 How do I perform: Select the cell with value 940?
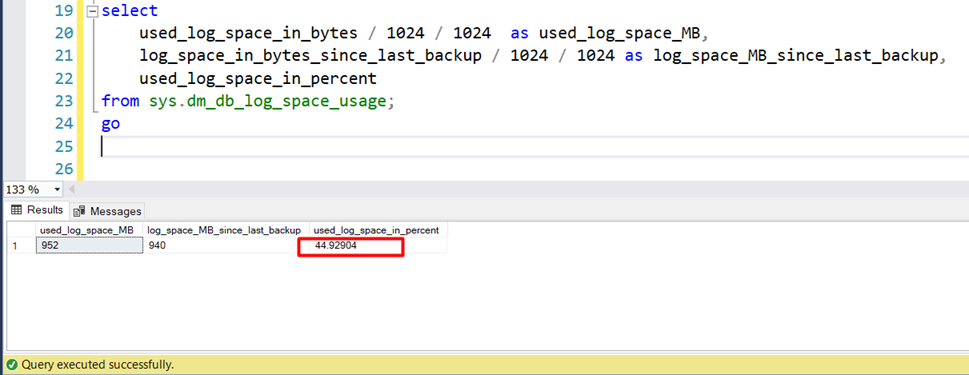[x=226, y=245]
